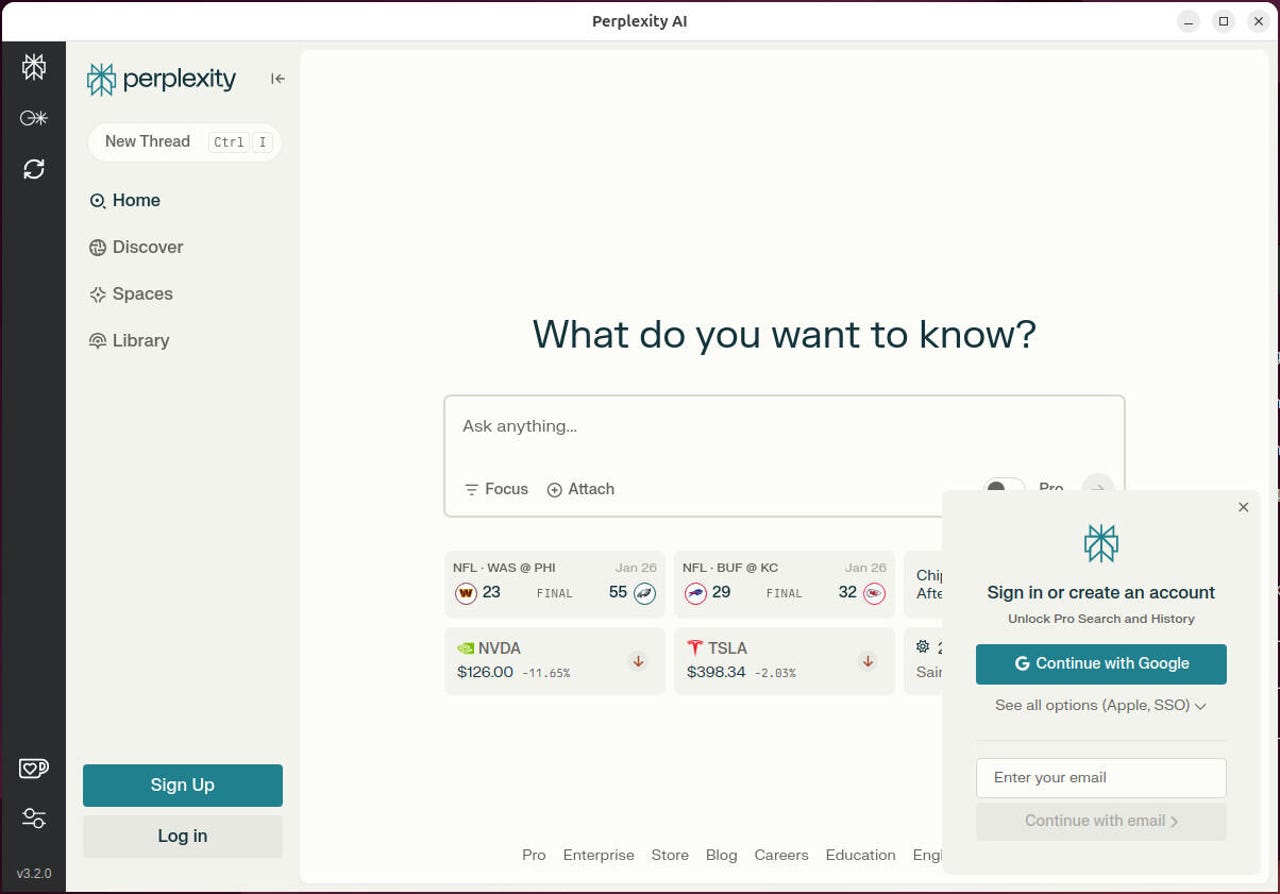Click the 'Unlock Pro Search and History' text

point(1101,619)
